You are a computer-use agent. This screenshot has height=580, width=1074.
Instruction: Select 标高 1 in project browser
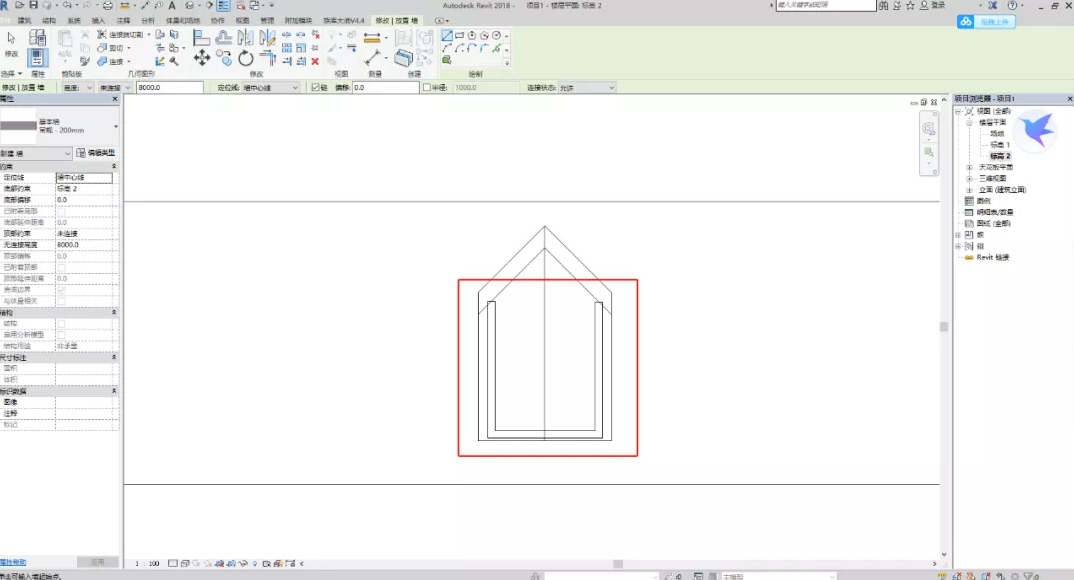coord(999,145)
